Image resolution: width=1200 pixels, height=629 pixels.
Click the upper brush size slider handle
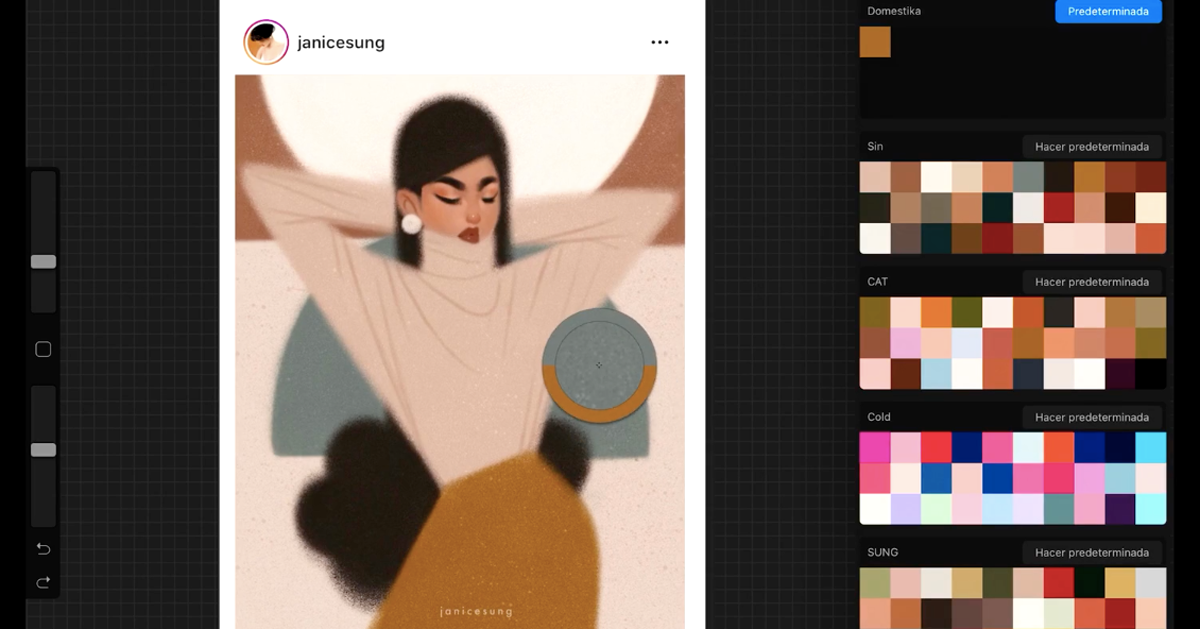[x=43, y=261]
